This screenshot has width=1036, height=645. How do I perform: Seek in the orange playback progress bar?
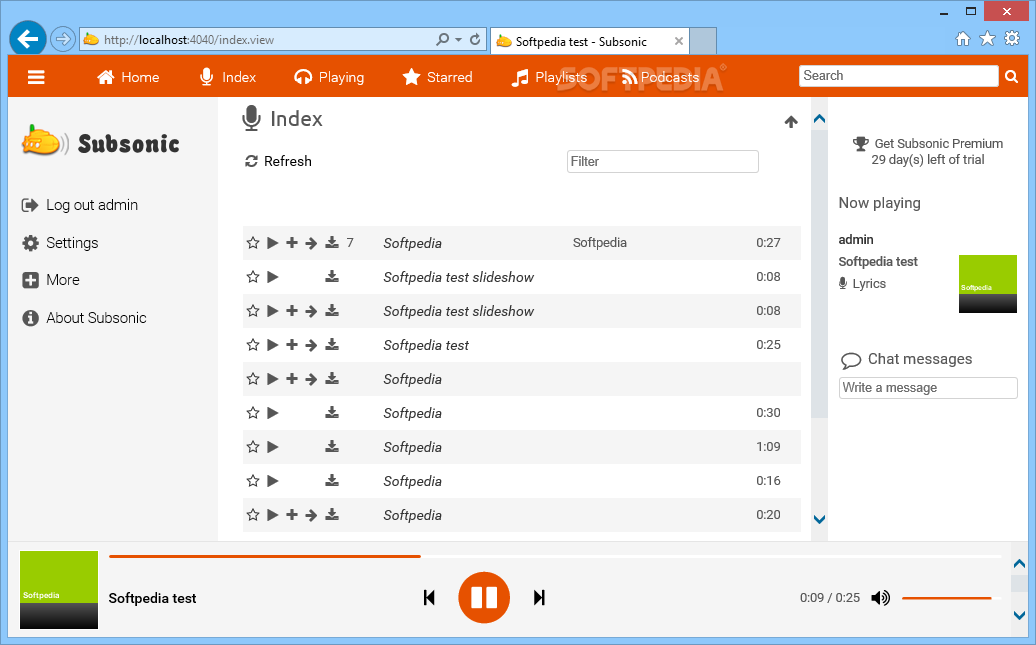(555, 556)
